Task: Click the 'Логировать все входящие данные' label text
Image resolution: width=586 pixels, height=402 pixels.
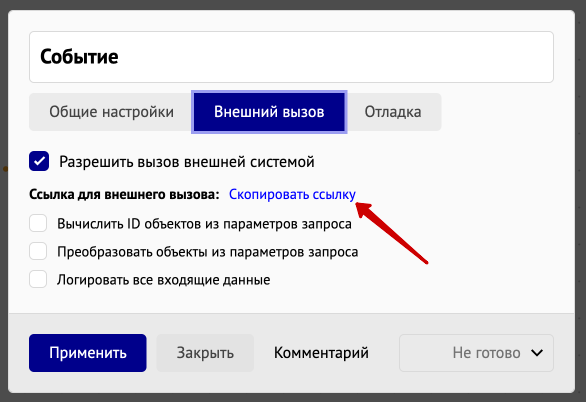Action: [x=164, y=280]
